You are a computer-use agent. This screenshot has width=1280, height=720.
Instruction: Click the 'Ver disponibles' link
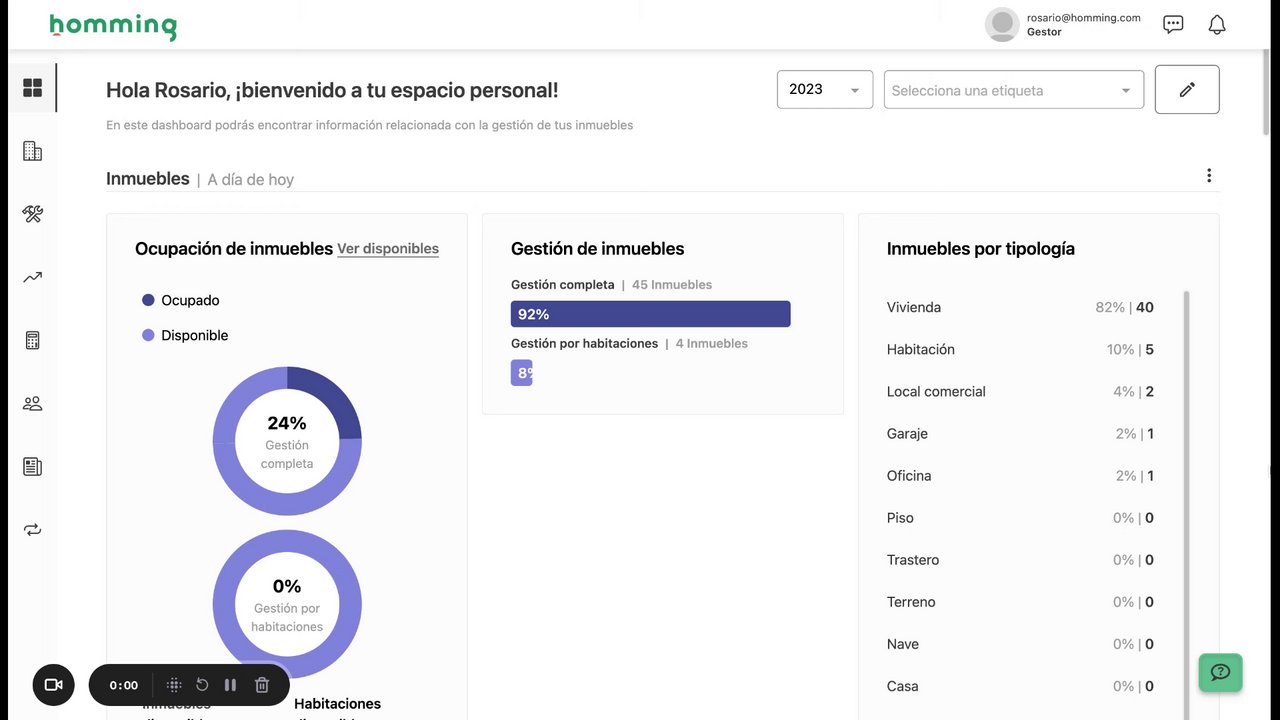pos(388,249)
